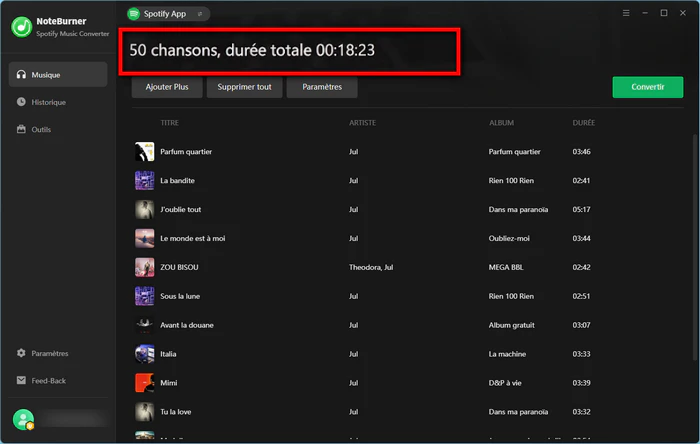The image size is (700, 444).
Task: Click the J'oublie tout album cover
Action: pos(145,209)
